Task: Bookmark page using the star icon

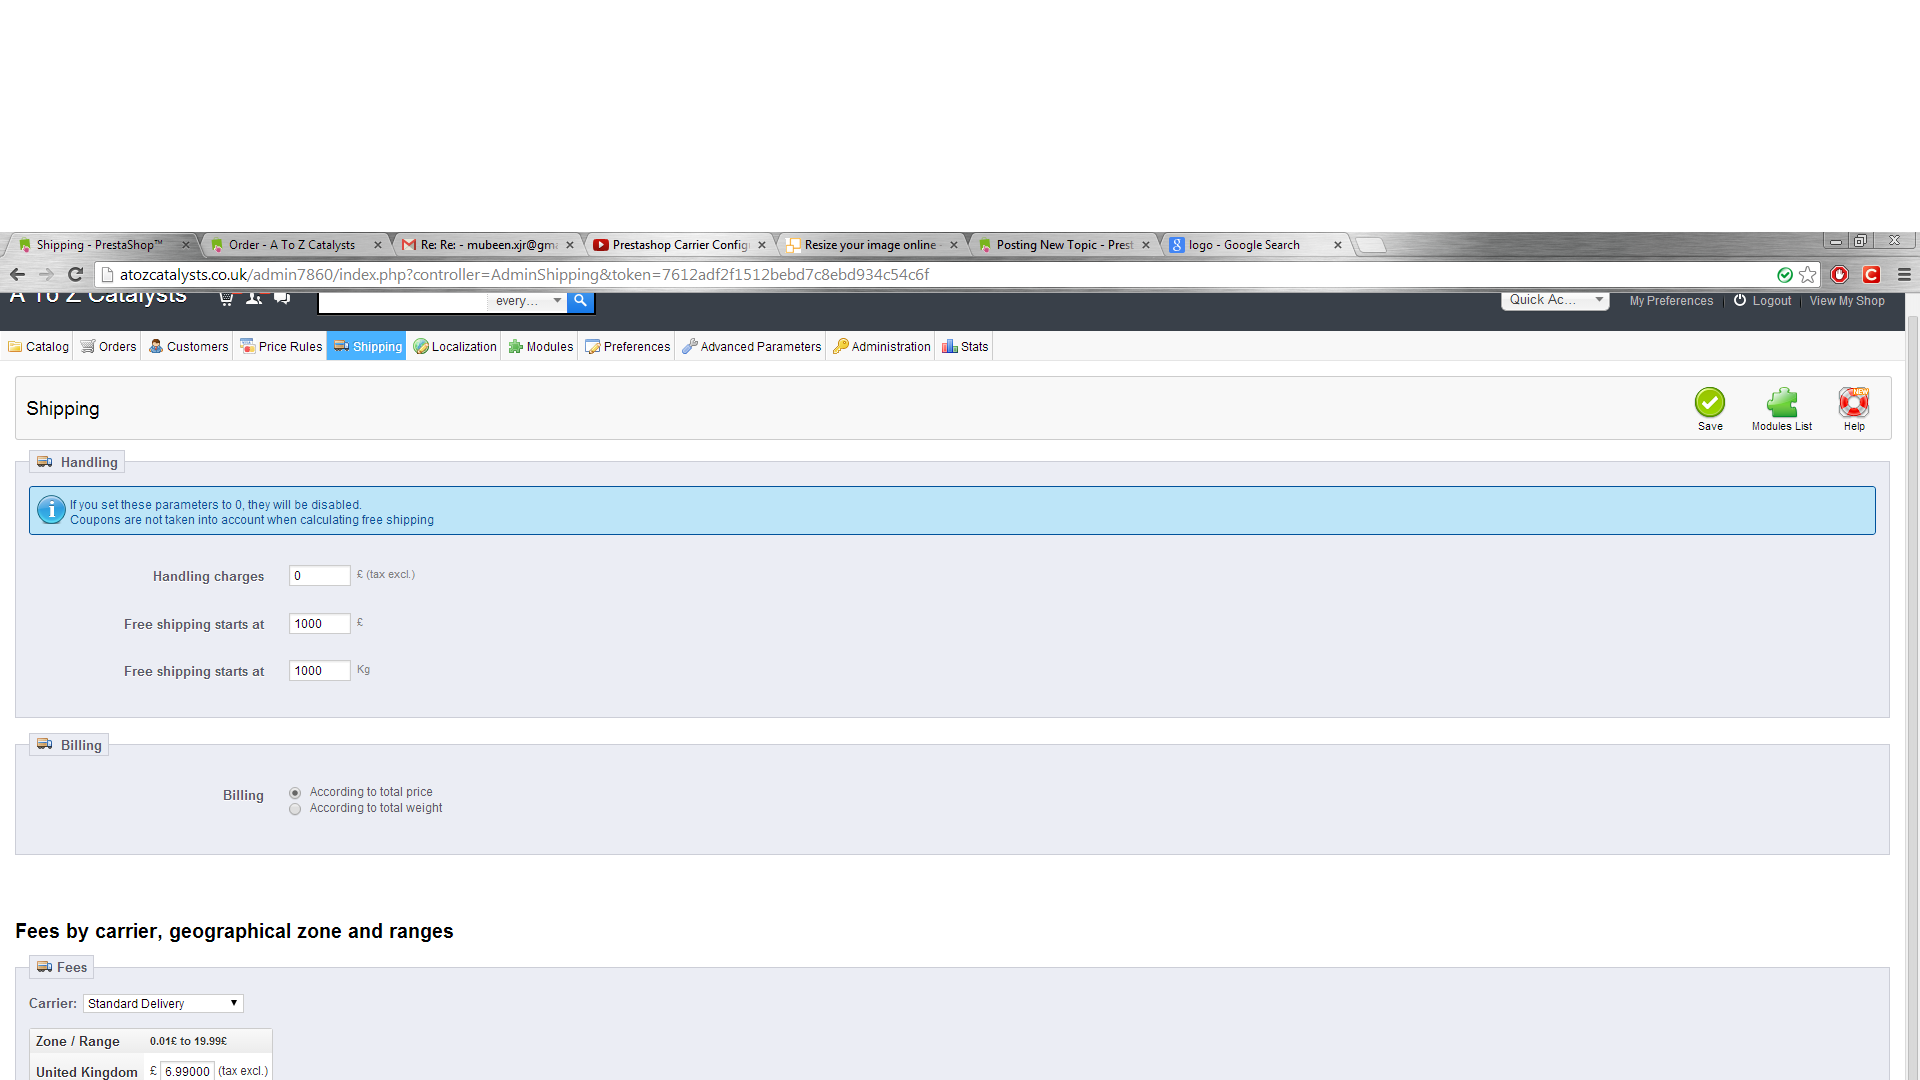Action: pos(1807,274)
